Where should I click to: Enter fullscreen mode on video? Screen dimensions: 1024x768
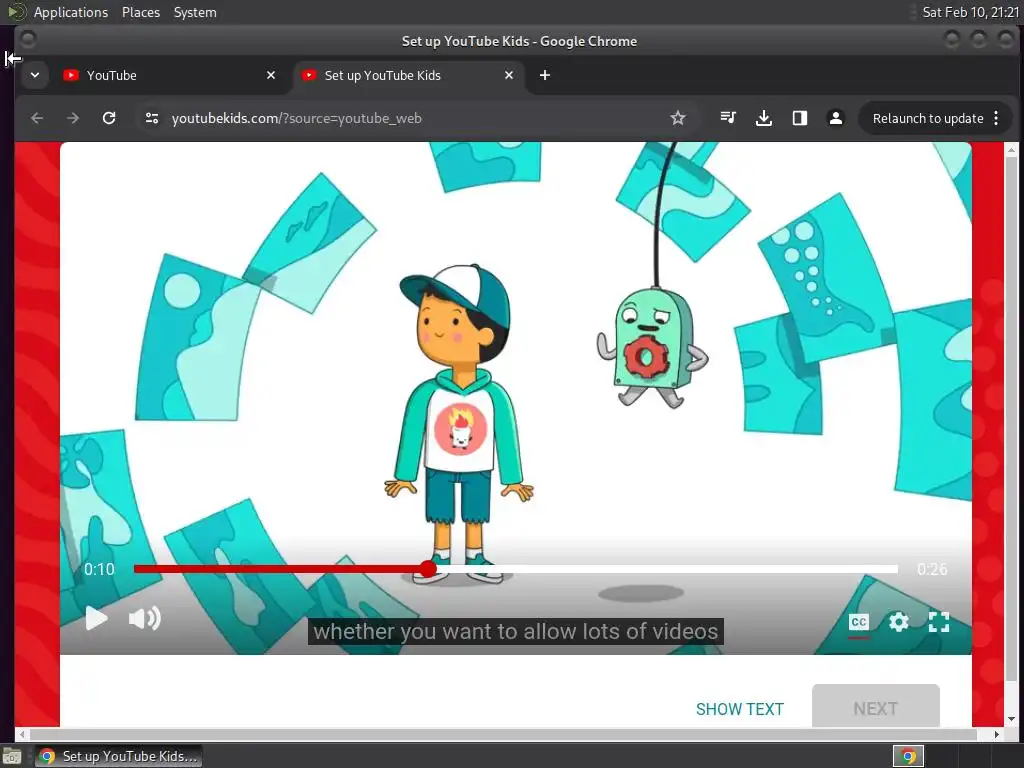click(938, 622)
